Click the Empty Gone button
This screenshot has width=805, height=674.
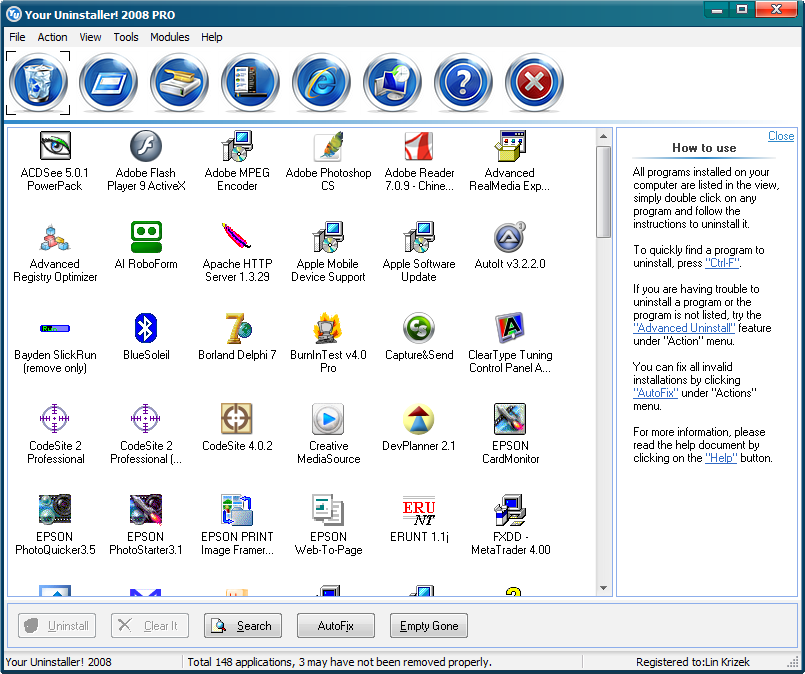(429, 626)
